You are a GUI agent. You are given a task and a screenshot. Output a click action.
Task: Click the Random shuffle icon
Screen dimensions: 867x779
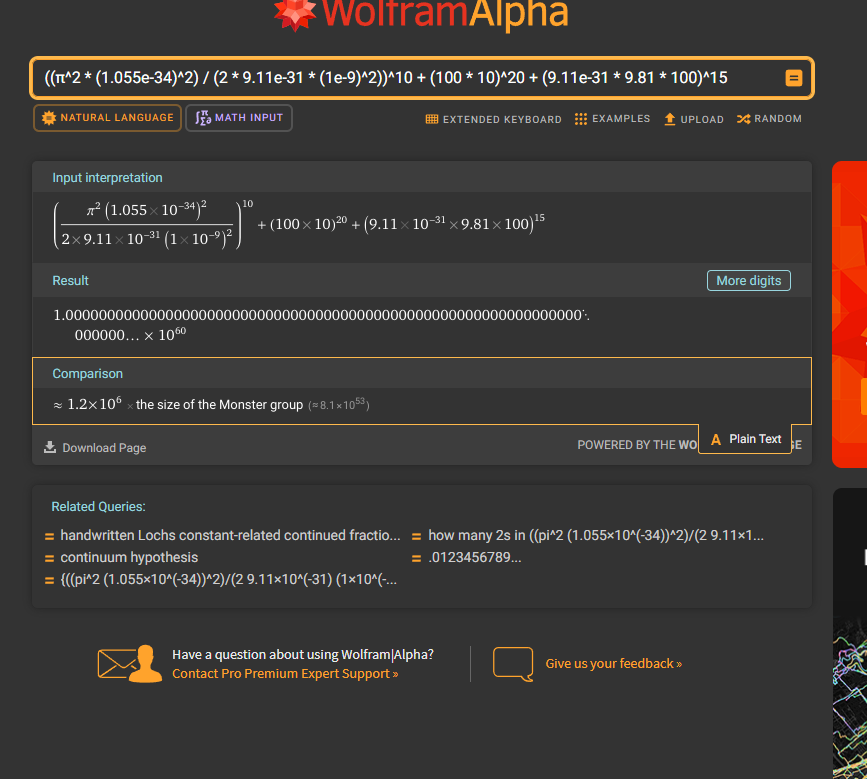pos(743,119)
